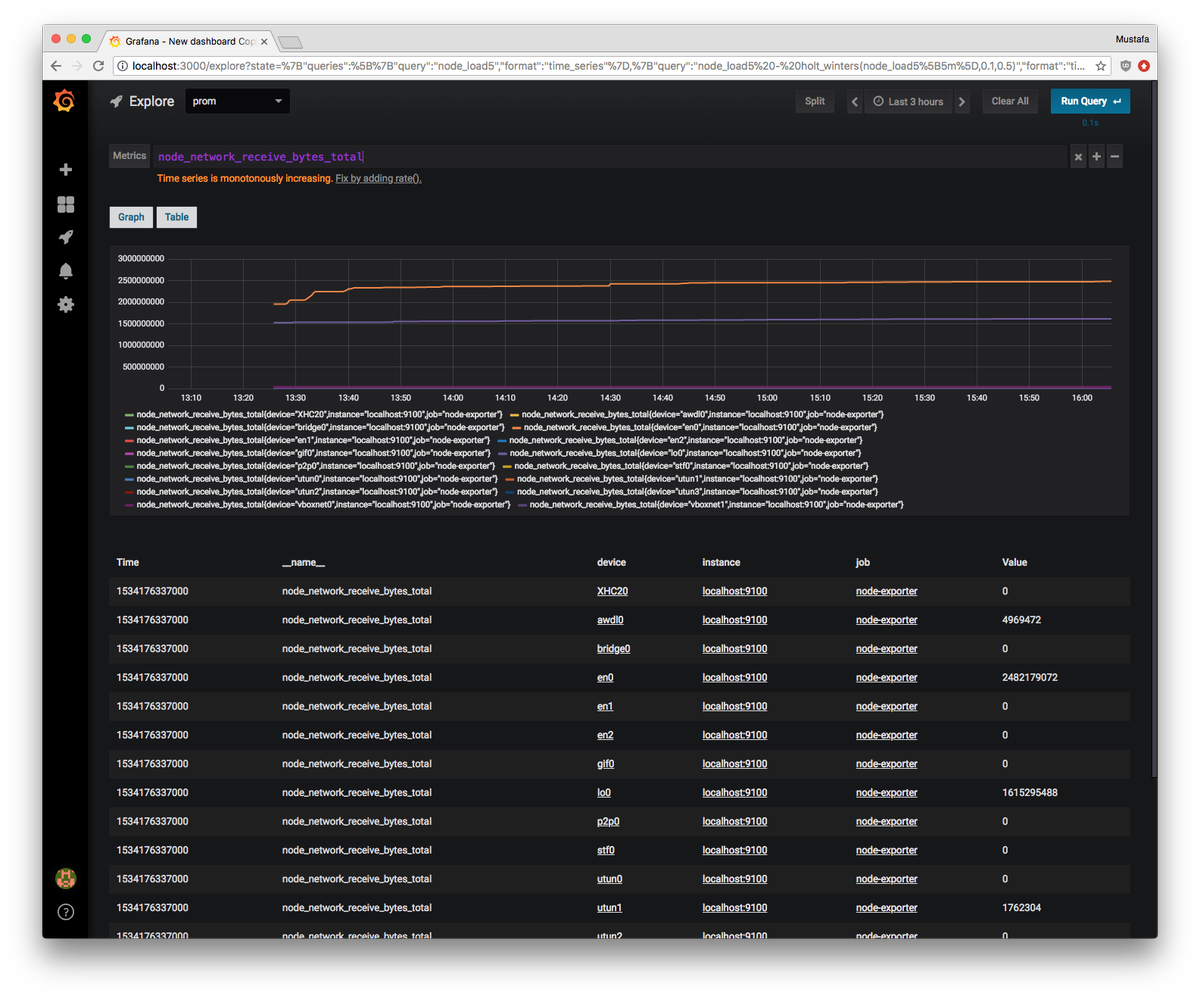The height and width of the screenshot is (999, 1200).
Task: Toggle the Table view button
Action: tap(176, 217)
